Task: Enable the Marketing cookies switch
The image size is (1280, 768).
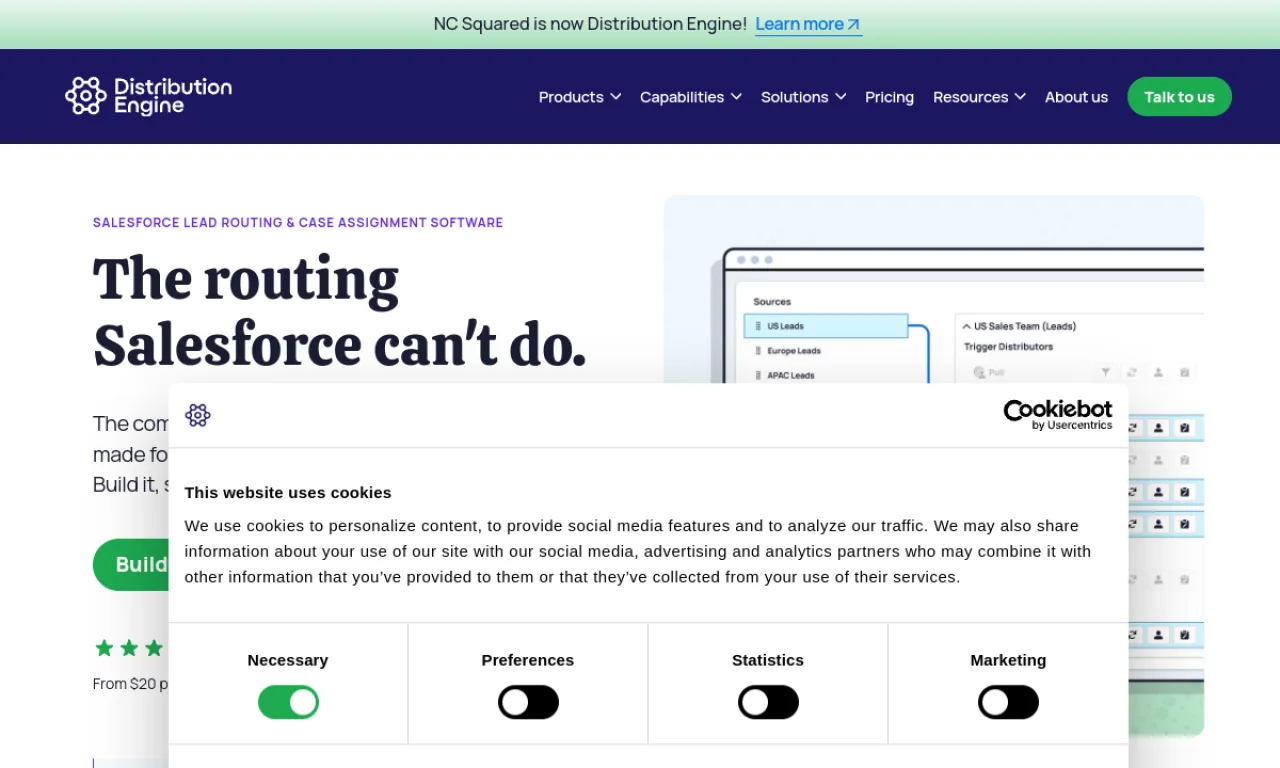Action: [1008, 702]
